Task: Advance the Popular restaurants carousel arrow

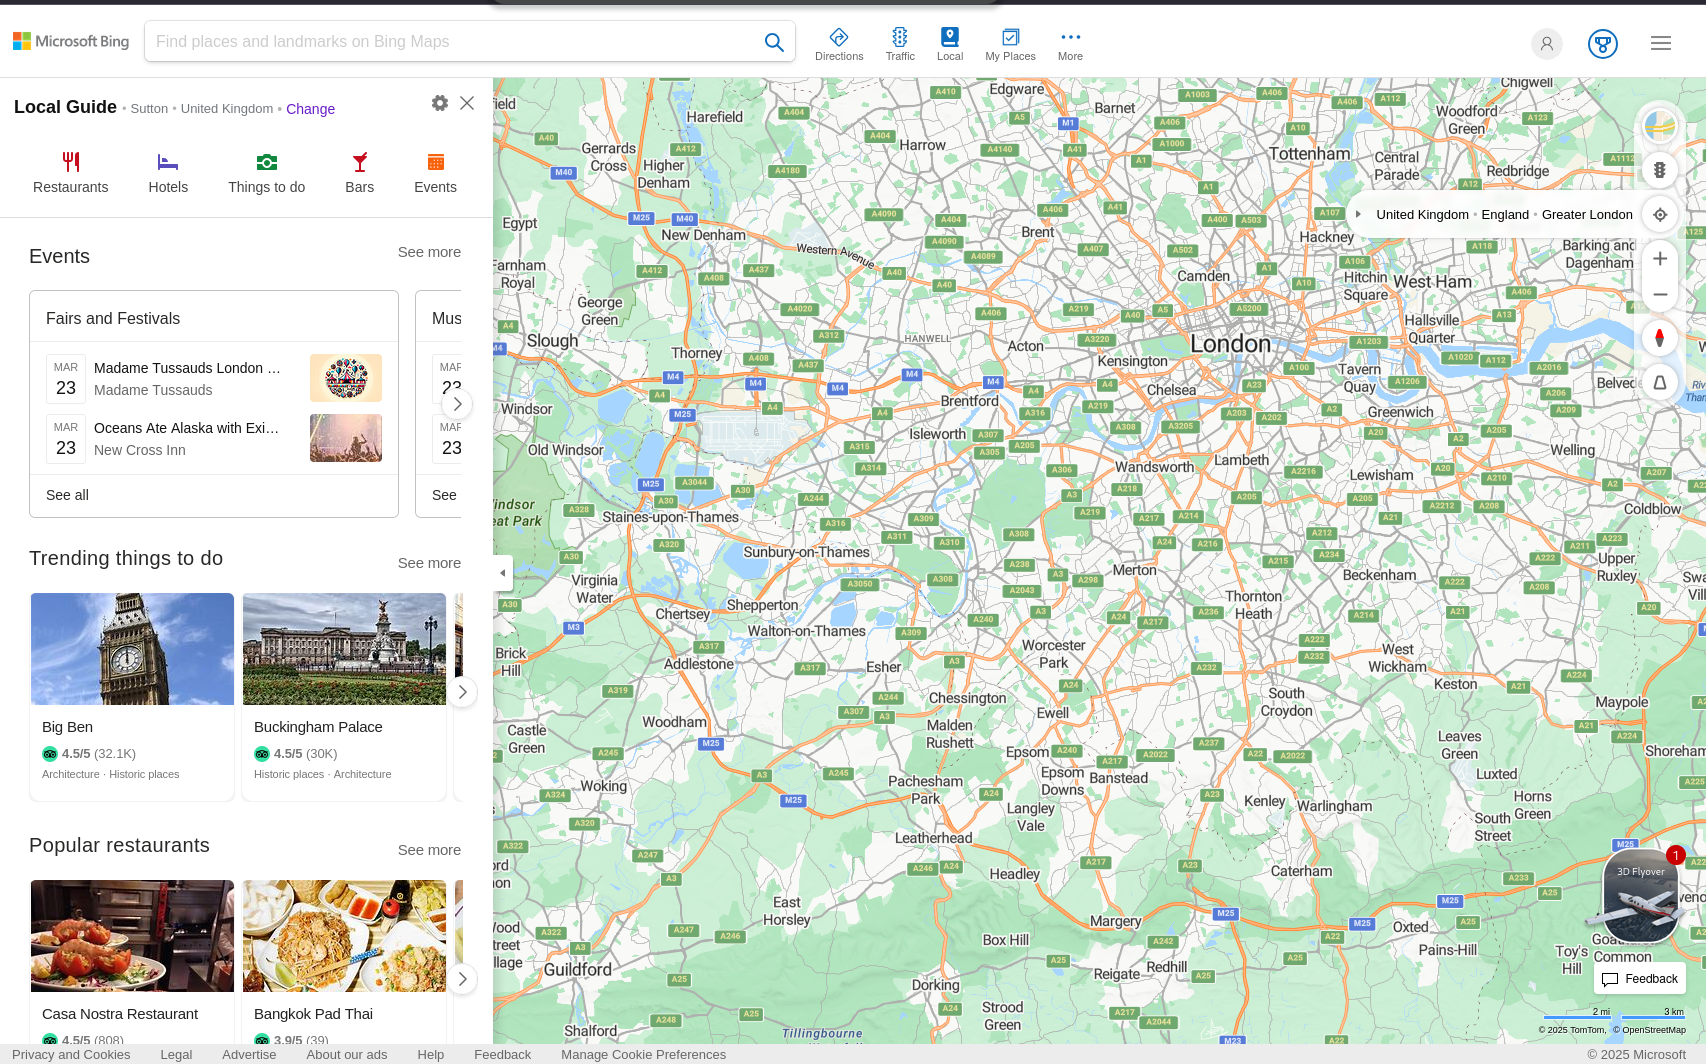Action: click(461, 979)
